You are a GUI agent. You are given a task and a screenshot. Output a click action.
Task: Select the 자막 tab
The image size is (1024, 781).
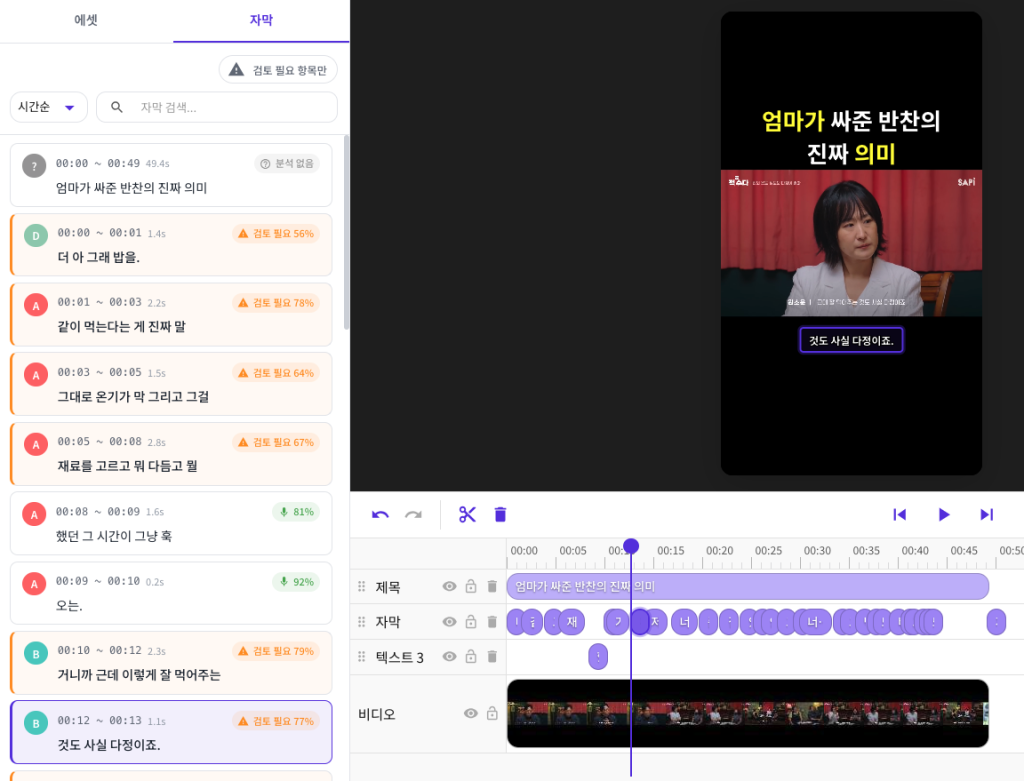261,20
